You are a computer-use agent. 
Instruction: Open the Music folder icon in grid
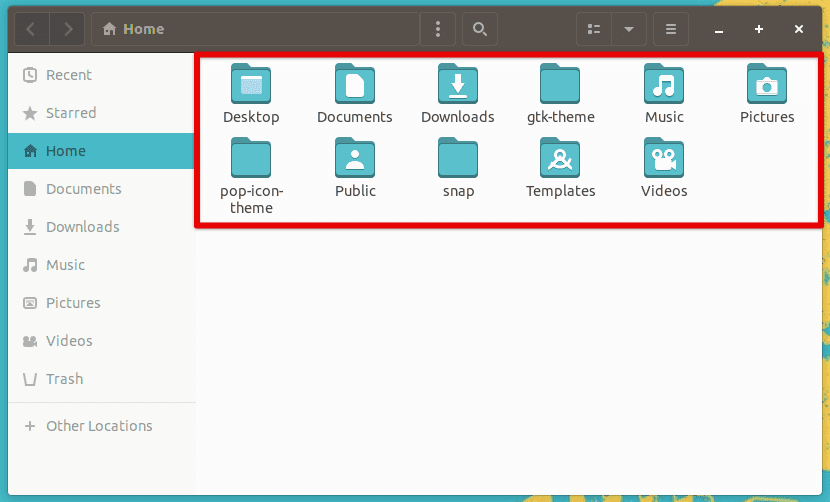tap(664, 85)
